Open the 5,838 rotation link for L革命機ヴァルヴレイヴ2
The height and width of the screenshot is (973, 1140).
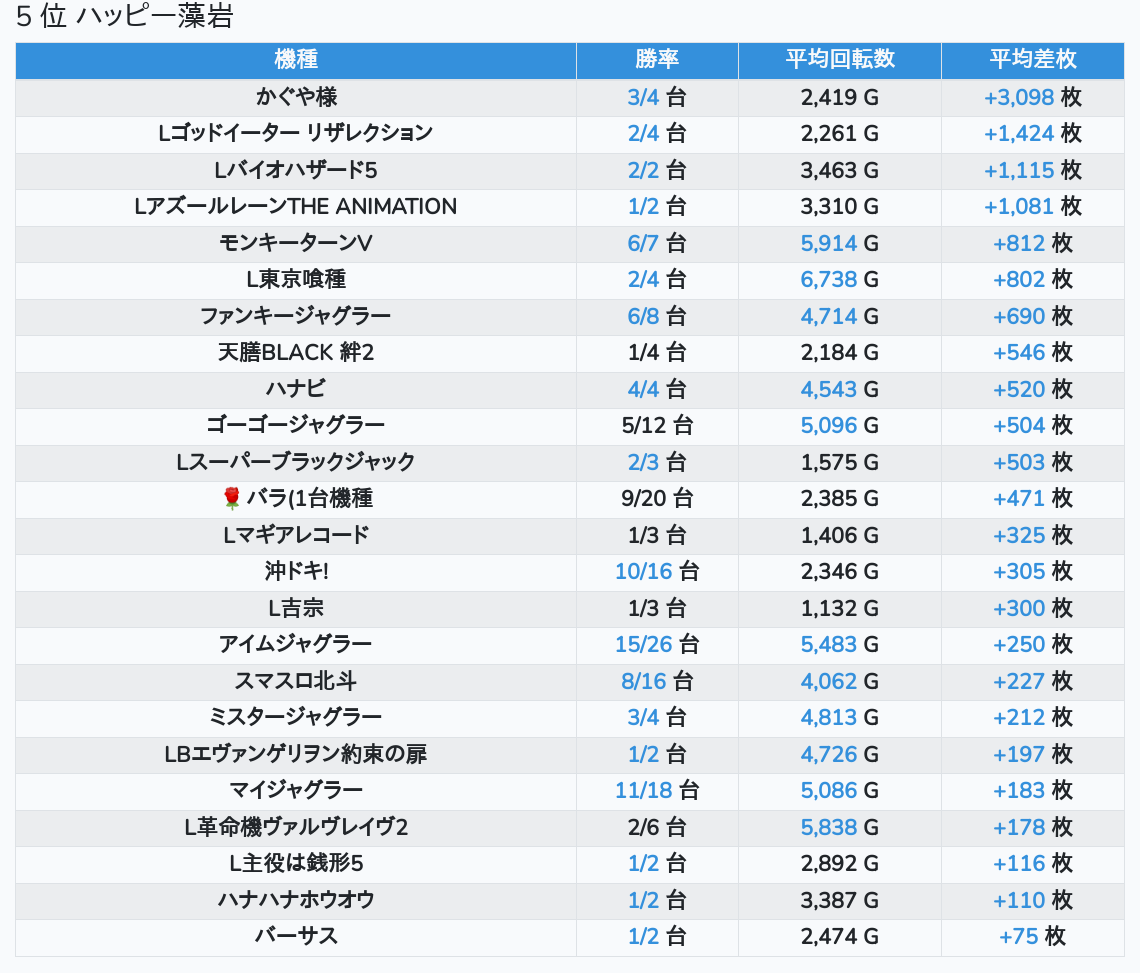pyautogui.click(x=828, y=827)
